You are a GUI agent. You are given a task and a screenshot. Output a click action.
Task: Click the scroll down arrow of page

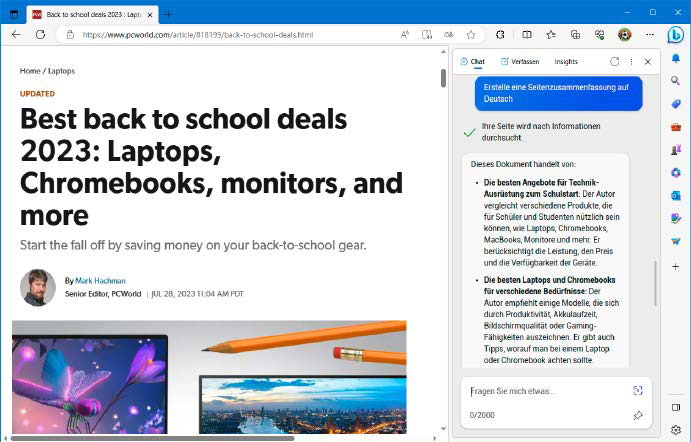click(443, 428)
